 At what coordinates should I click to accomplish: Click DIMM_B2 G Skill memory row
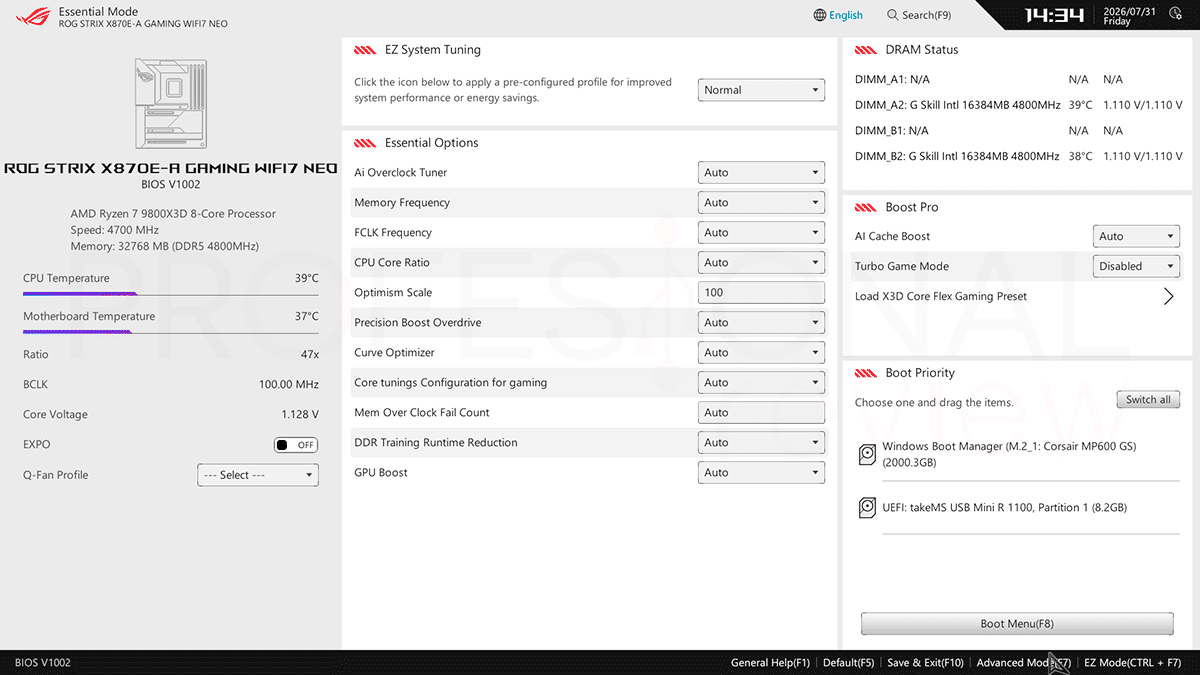[1018, 157]
